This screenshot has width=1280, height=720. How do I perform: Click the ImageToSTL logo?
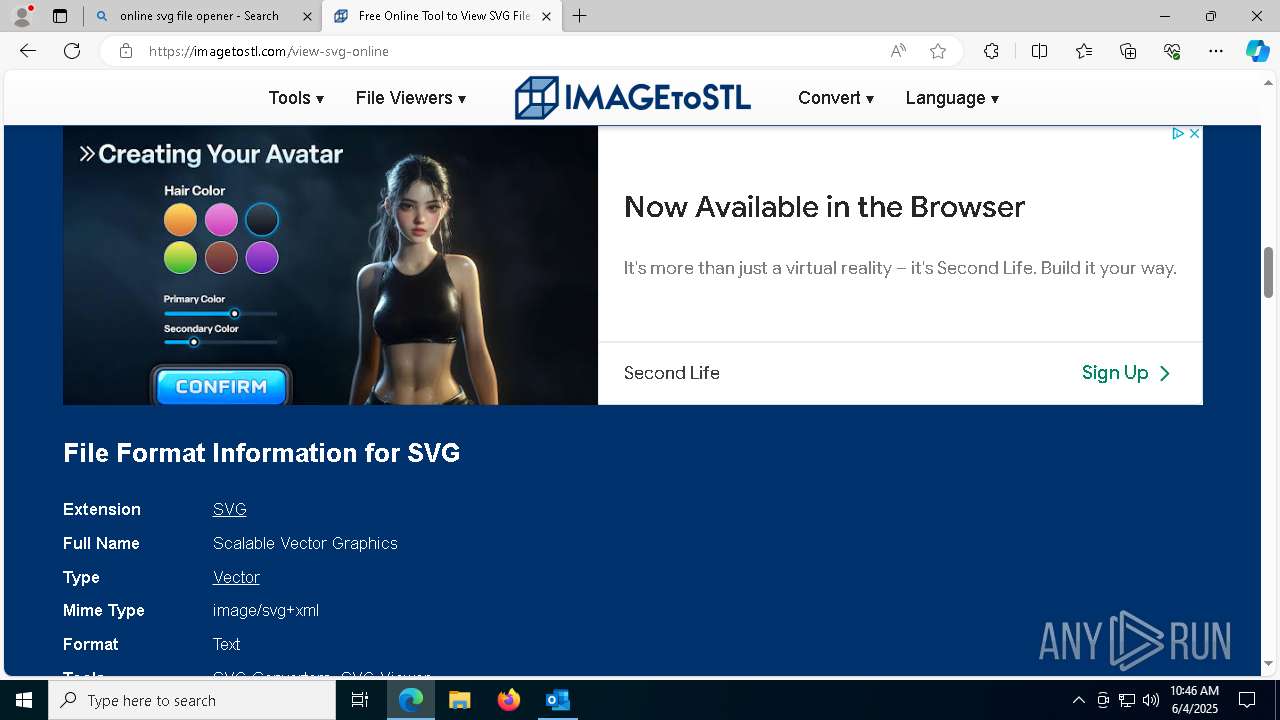(632, 98)
